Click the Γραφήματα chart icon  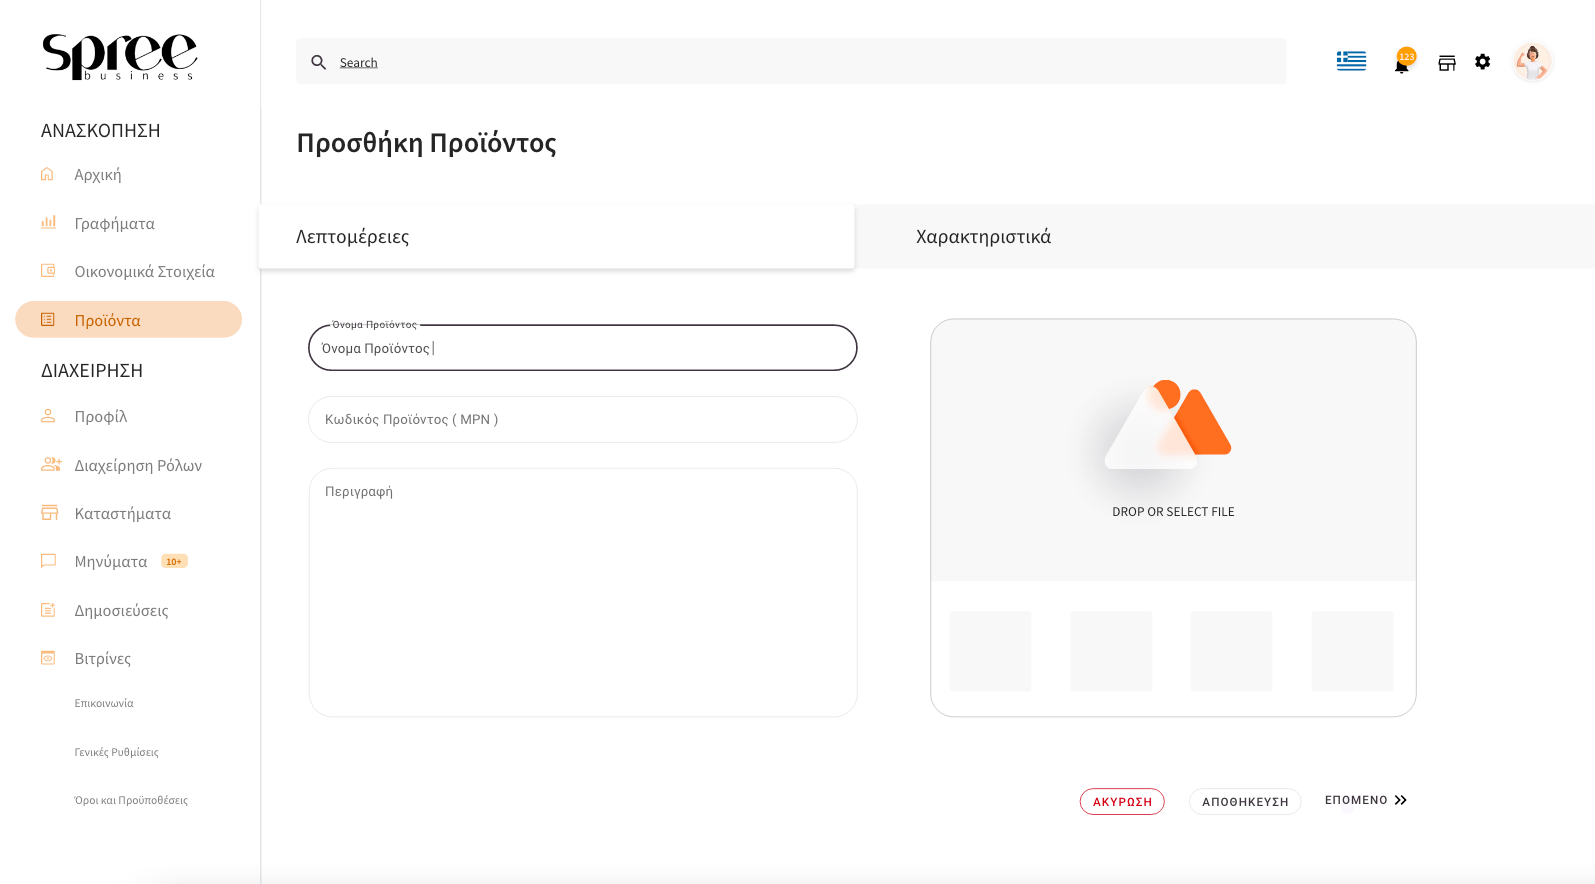coord(48,223)
